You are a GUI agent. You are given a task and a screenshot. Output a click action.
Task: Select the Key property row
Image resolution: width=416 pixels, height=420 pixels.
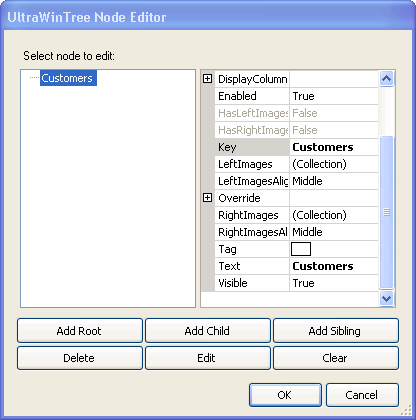252,147
